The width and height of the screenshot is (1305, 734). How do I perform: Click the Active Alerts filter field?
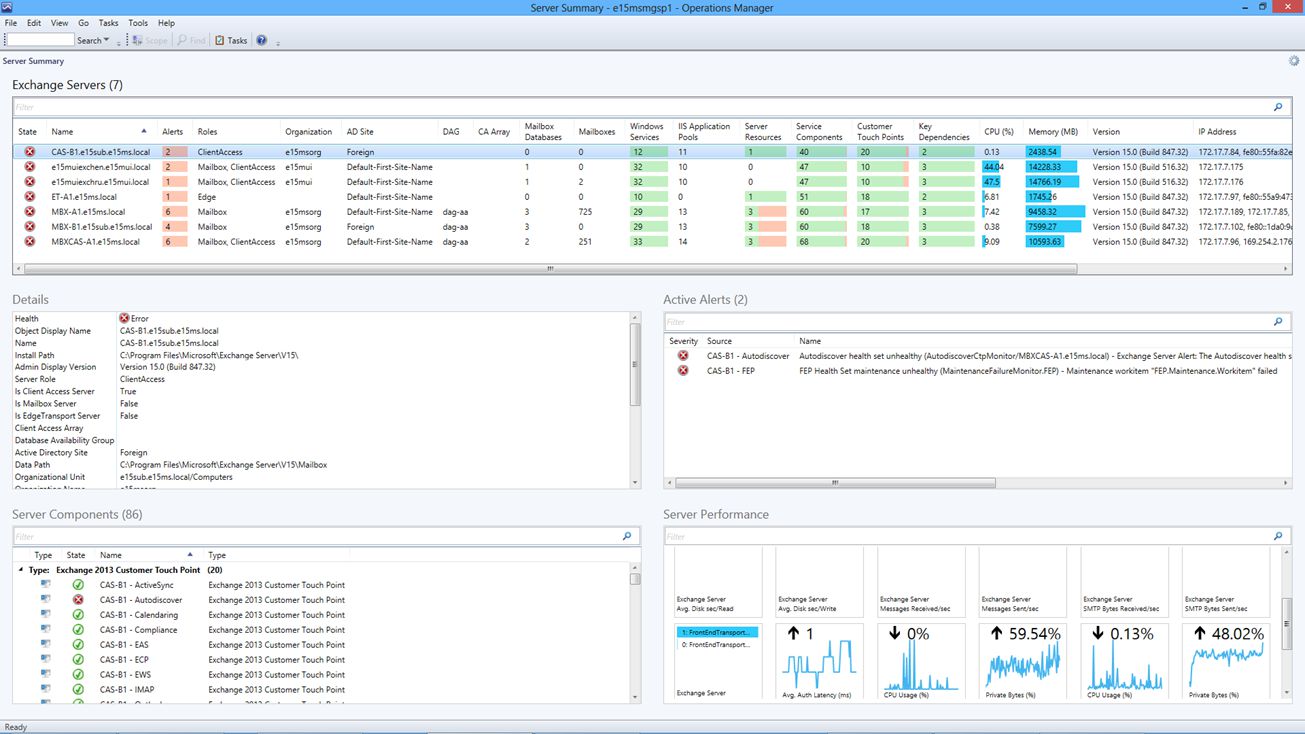967,322
